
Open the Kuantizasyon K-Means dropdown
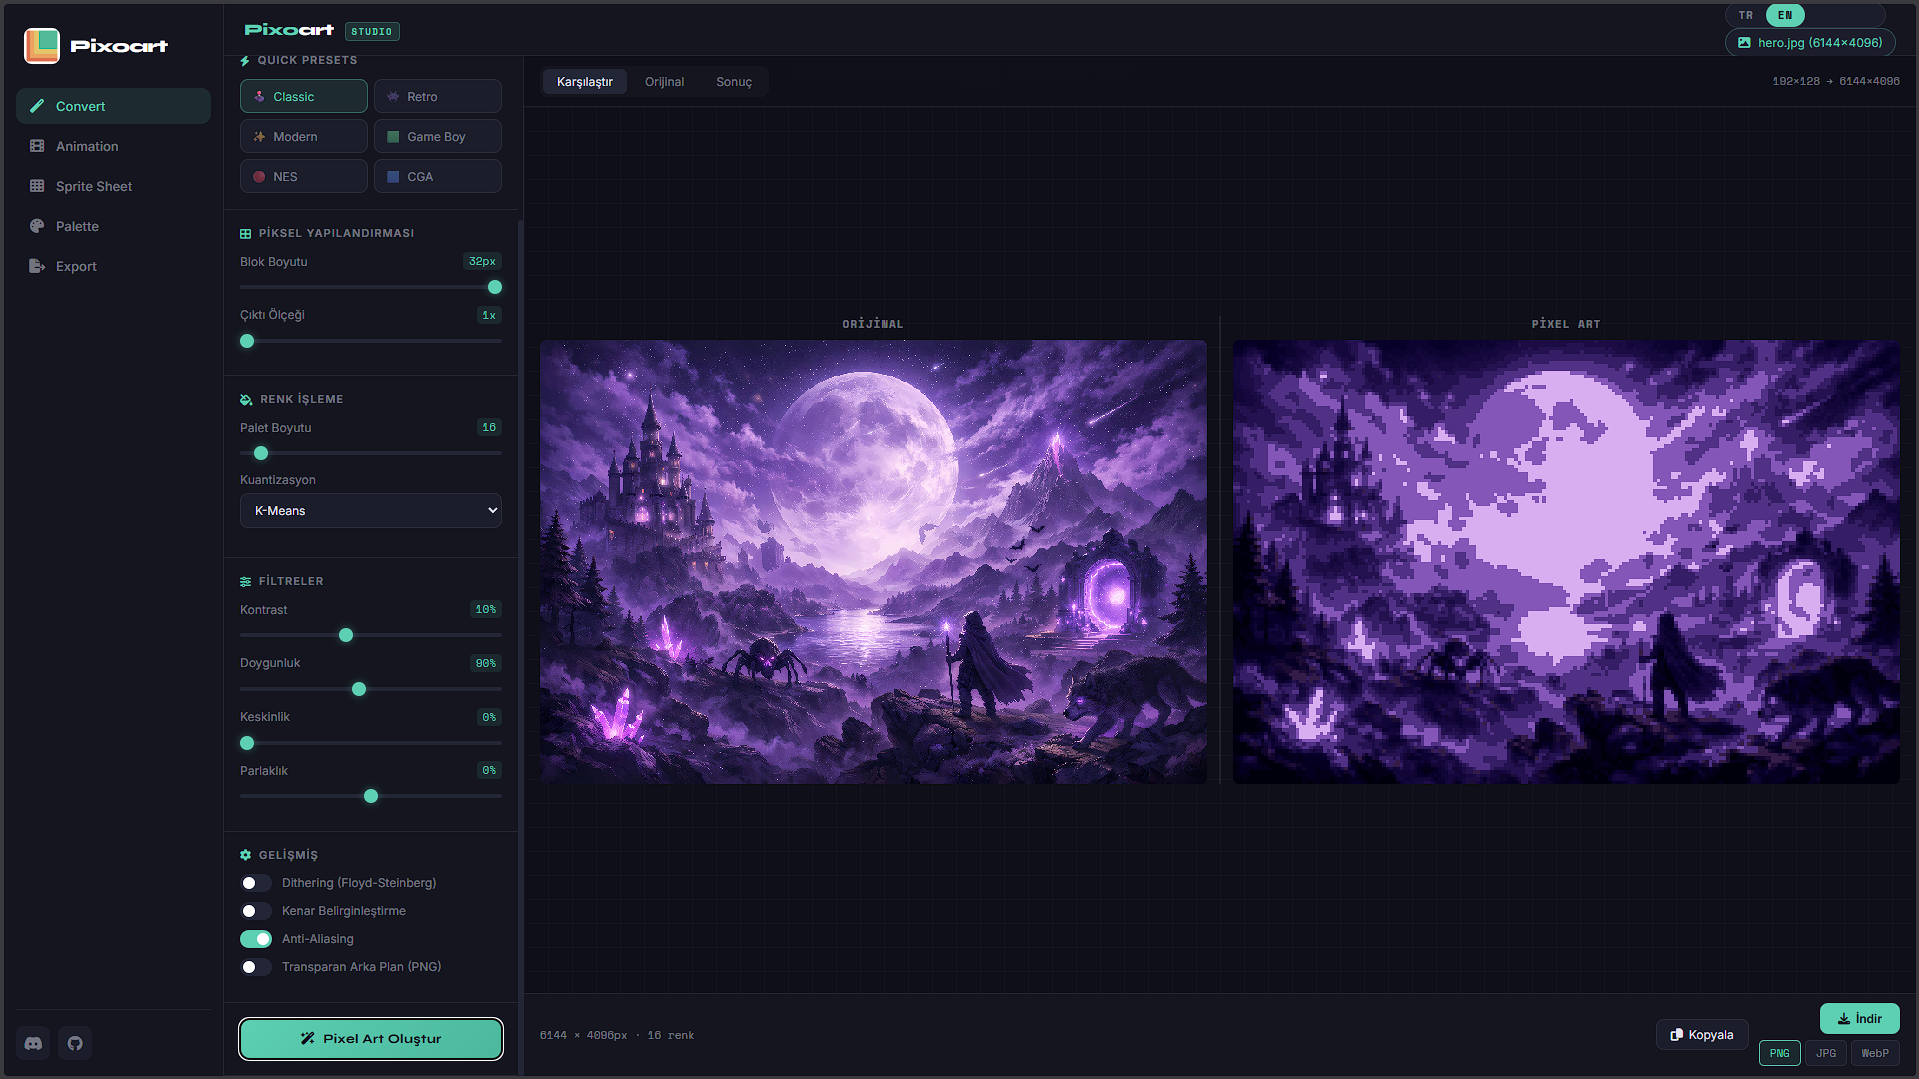point(371,510)
